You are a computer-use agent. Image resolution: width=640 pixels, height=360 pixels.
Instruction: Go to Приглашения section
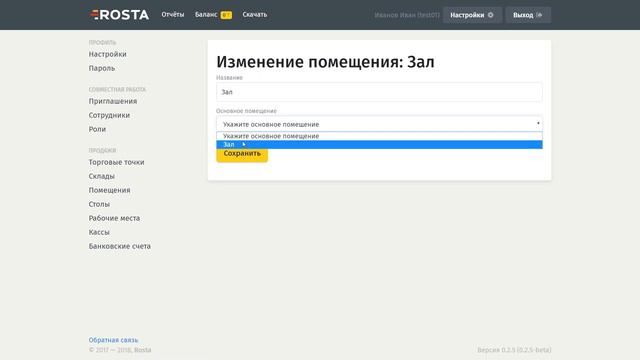[x=113, y=101]
